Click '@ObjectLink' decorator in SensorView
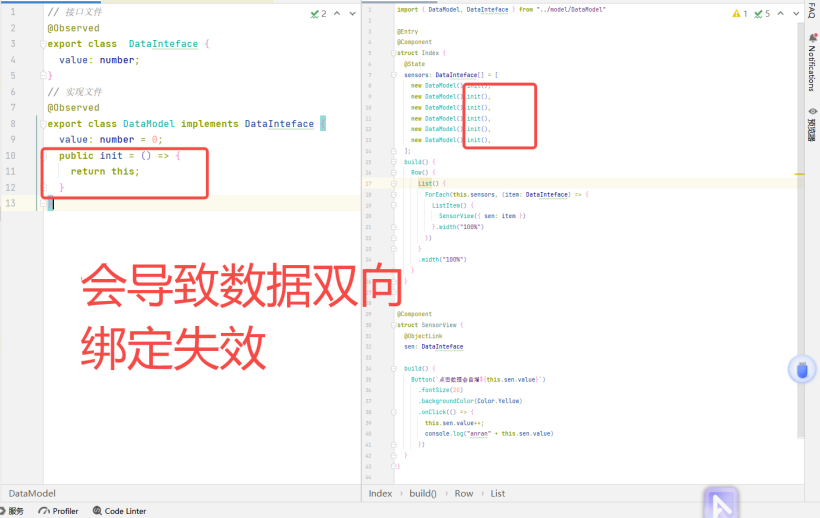Screen dimensions: 820x518 [423, 336]
